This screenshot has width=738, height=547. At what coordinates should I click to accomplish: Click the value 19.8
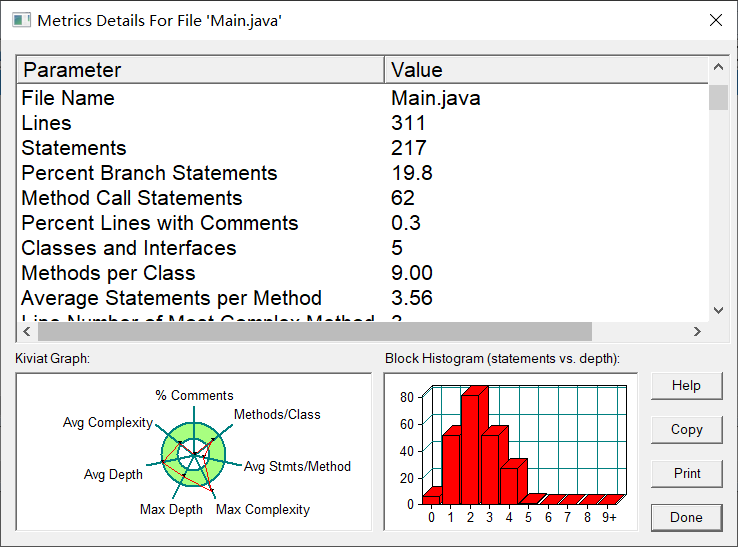pos(412,173)
